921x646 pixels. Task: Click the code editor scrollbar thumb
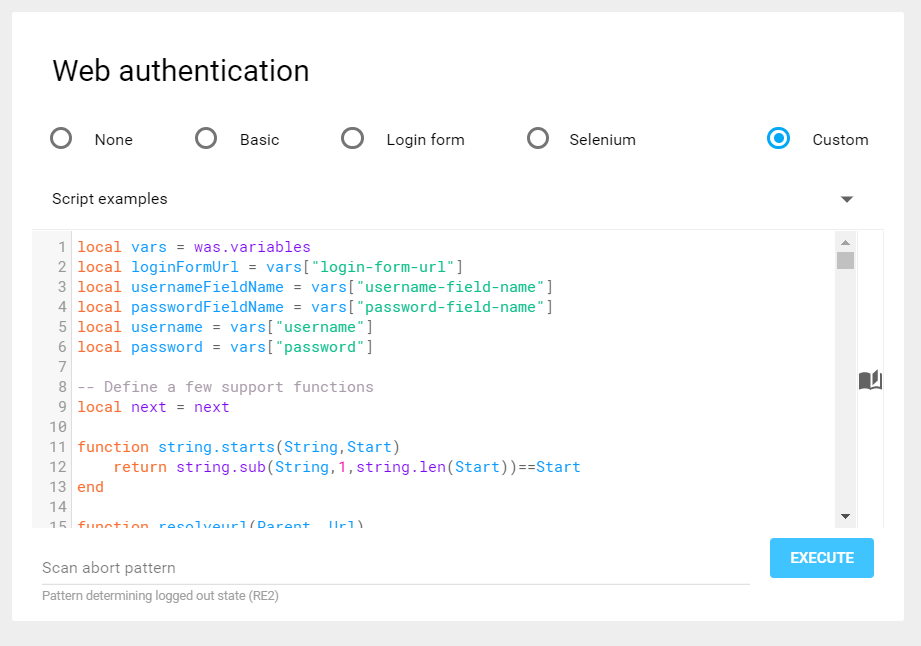click(845, 261)
